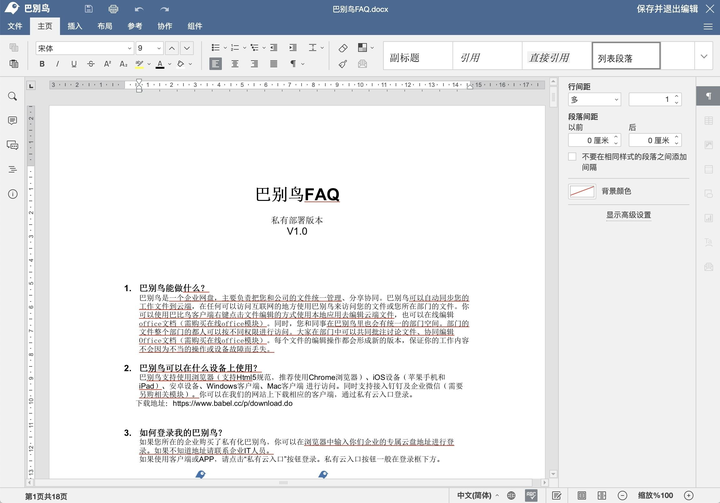
Task: Click the copy icon in the toolbar
Action: (x=14, y=47)
